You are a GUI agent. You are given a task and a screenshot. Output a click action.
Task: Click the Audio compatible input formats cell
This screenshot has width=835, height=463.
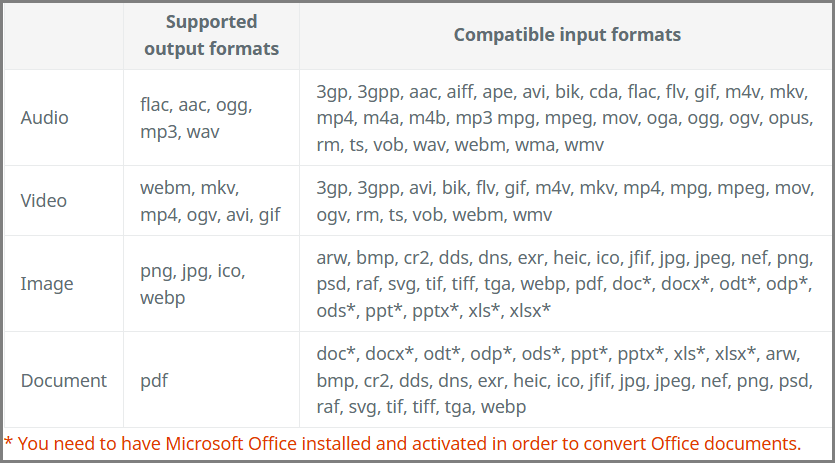point(566,118)
